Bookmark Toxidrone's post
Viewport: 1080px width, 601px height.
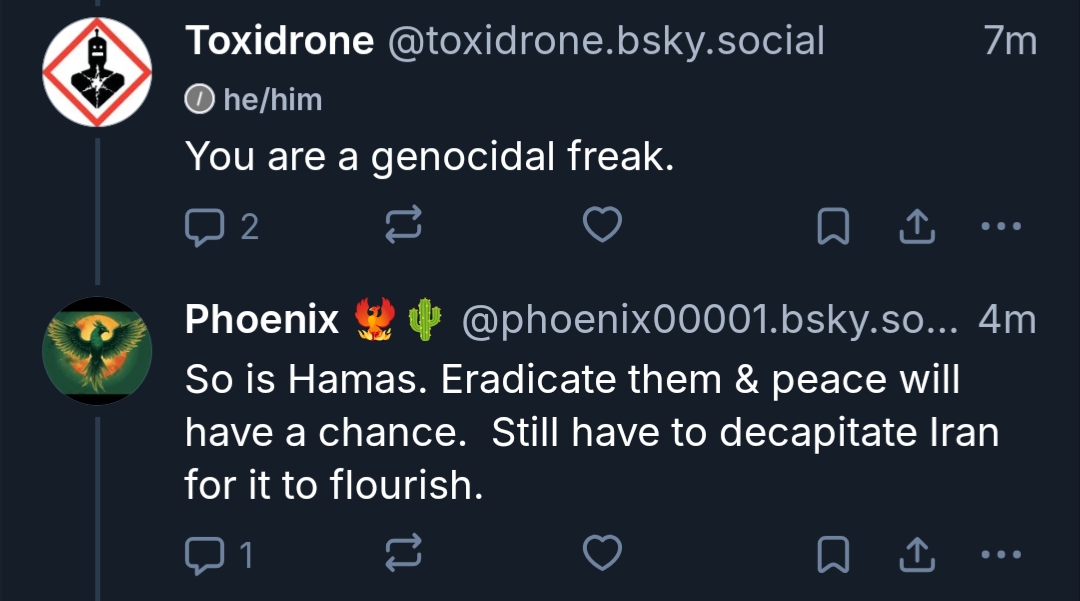point(833,228)
